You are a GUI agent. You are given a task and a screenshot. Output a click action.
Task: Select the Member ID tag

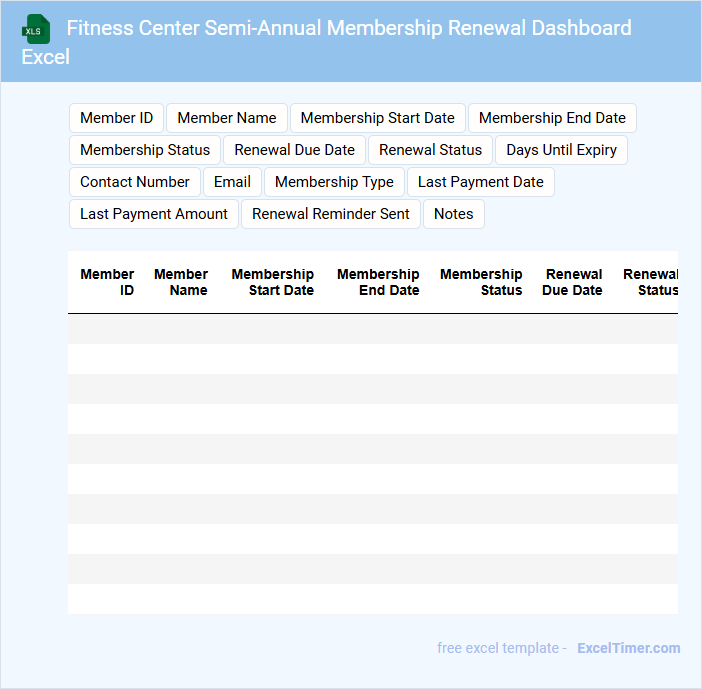click(116, 118)
